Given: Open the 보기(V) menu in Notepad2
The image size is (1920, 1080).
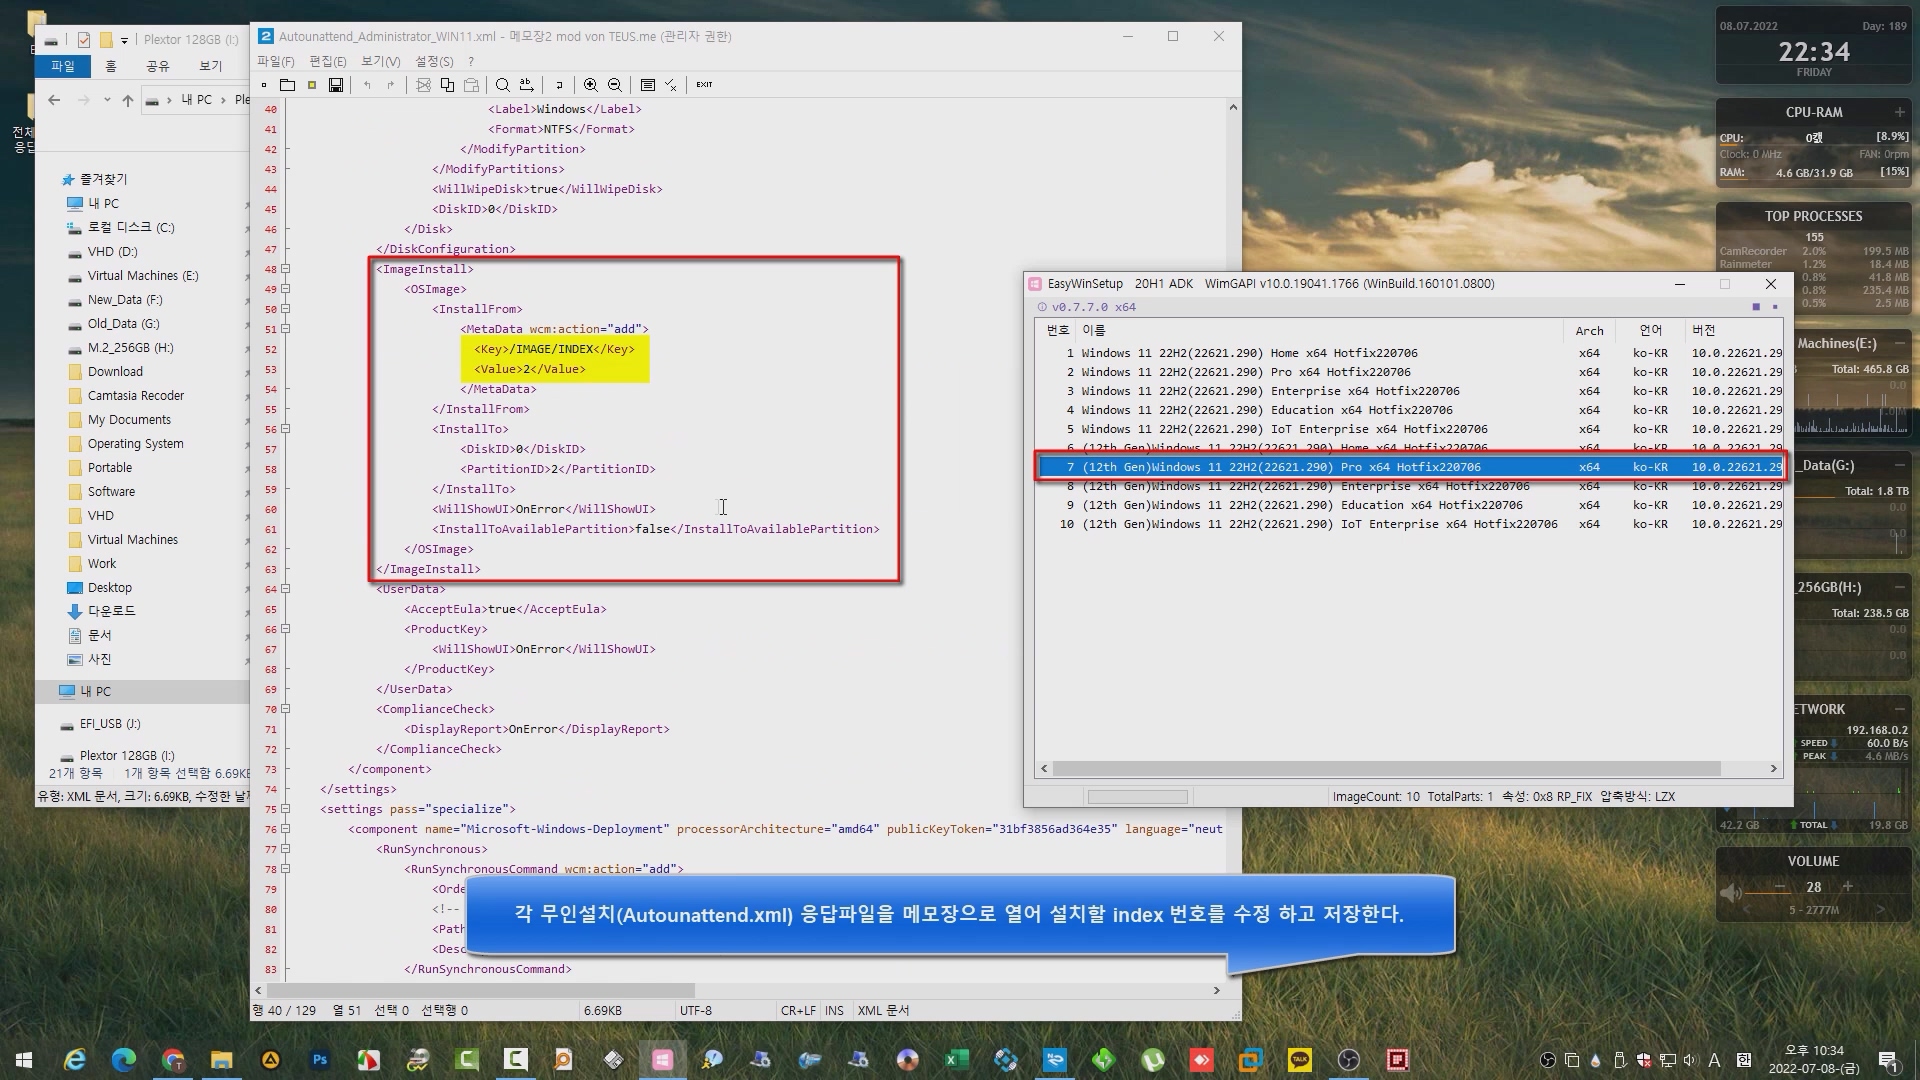Looking at the screenshot, I should point(381,62).
